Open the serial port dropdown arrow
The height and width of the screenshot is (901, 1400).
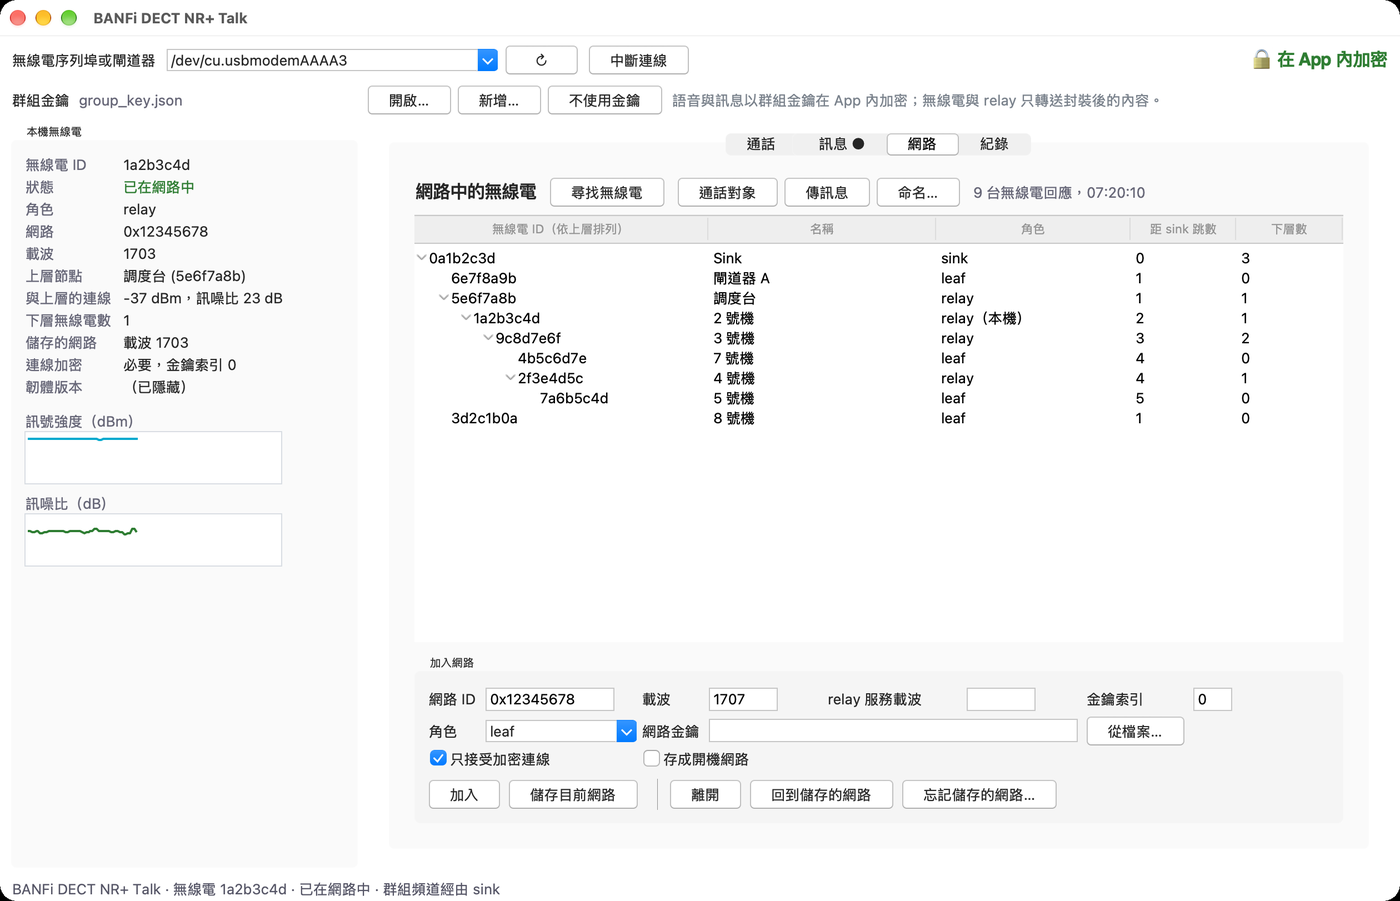487,60
